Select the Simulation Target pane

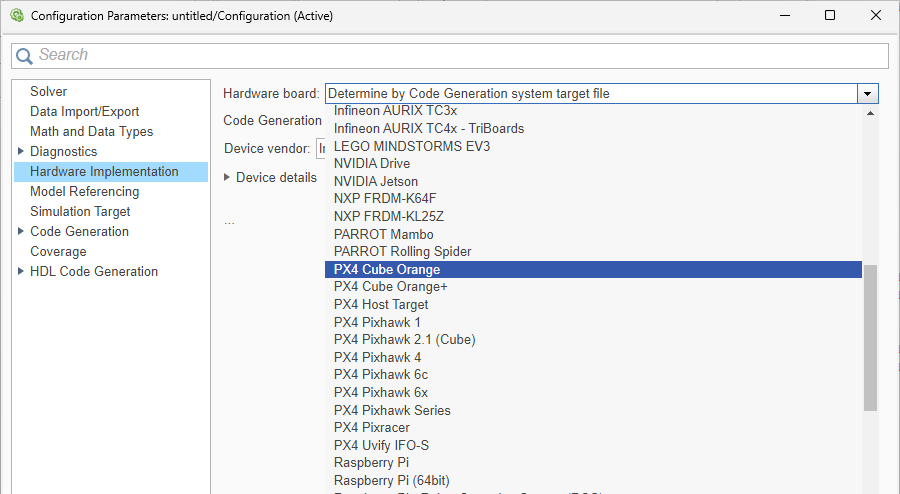click(x=80, y=211)
